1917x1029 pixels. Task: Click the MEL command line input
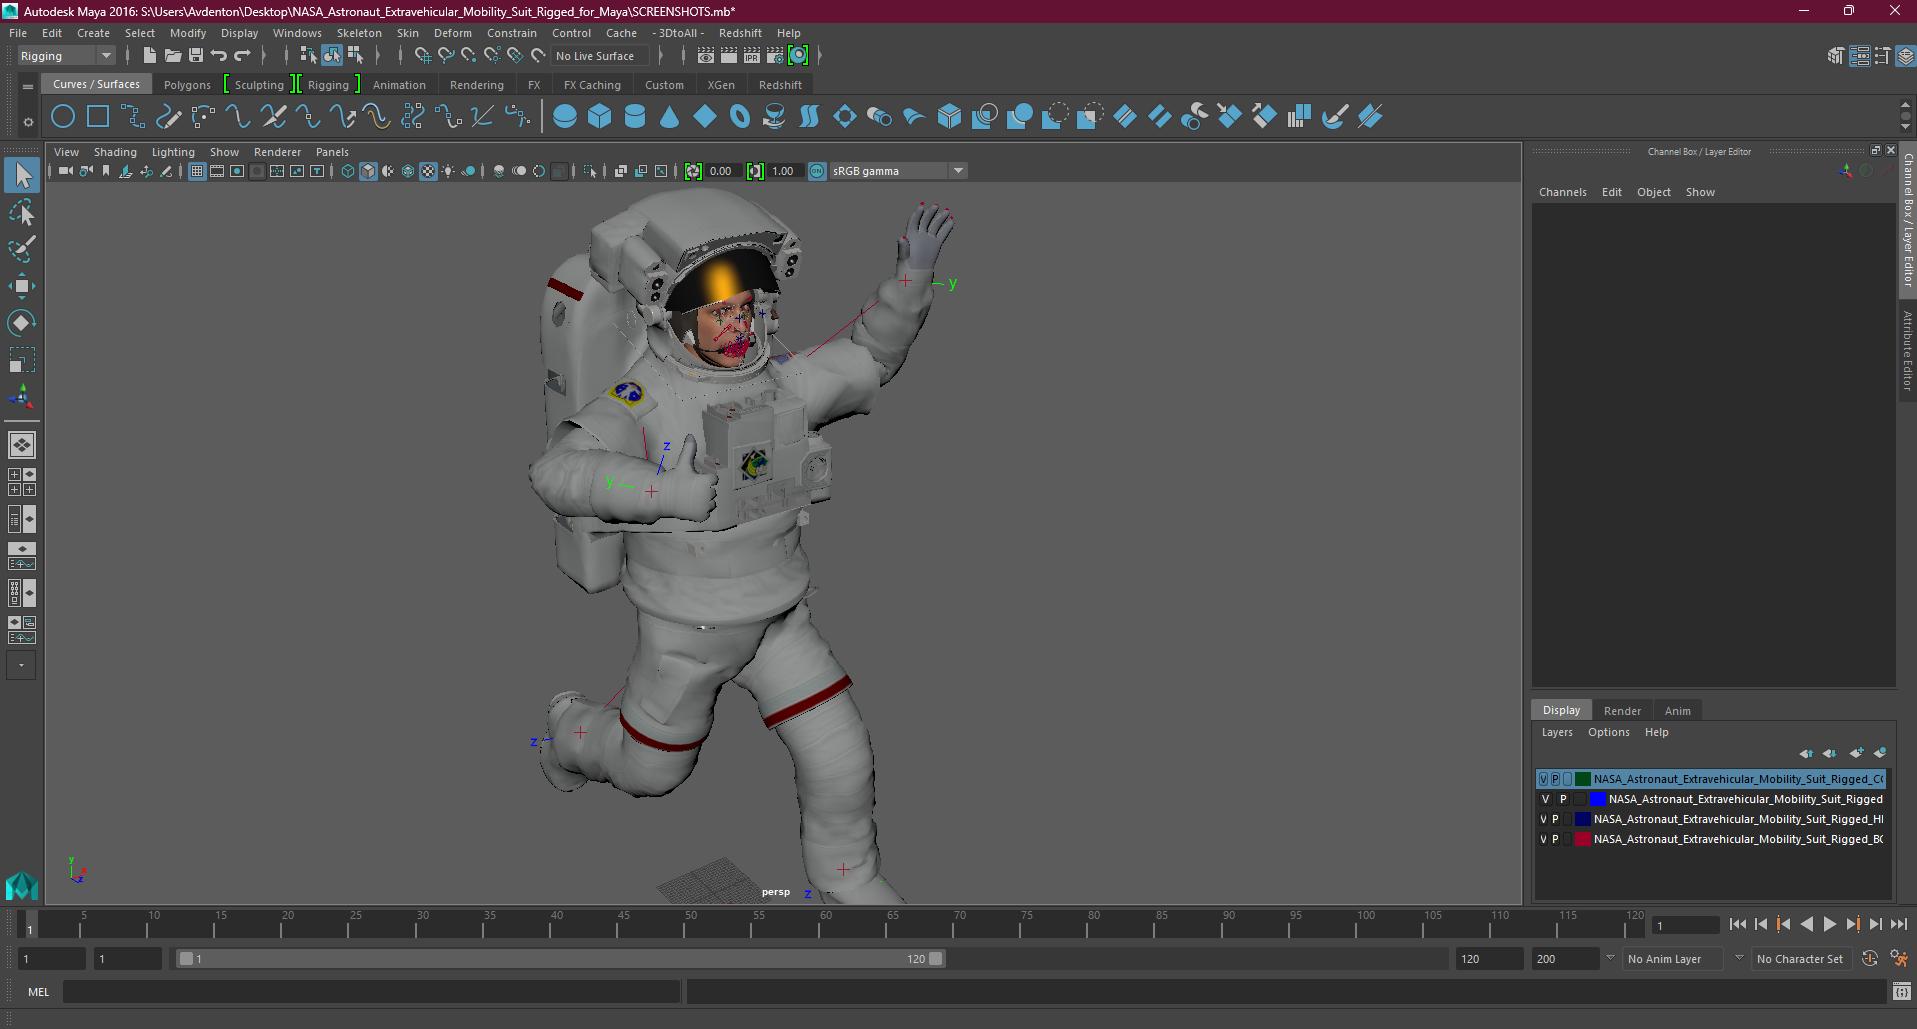click(x=372, y=992)
